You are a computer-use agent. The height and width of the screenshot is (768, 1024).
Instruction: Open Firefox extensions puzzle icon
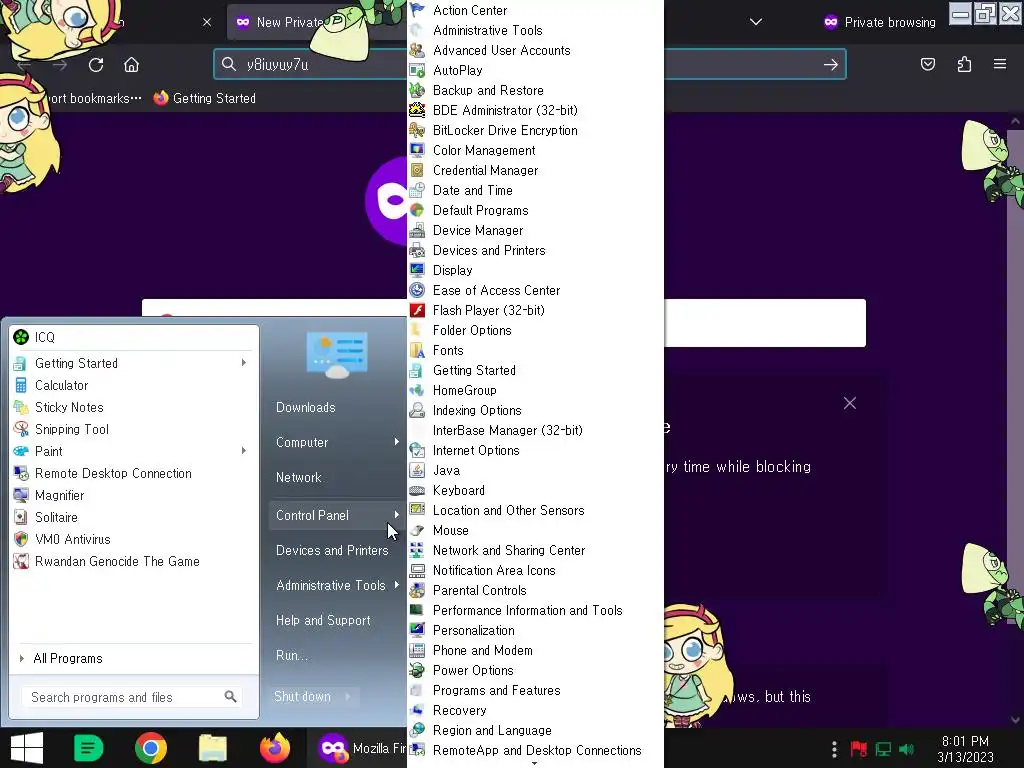point(964,64)
